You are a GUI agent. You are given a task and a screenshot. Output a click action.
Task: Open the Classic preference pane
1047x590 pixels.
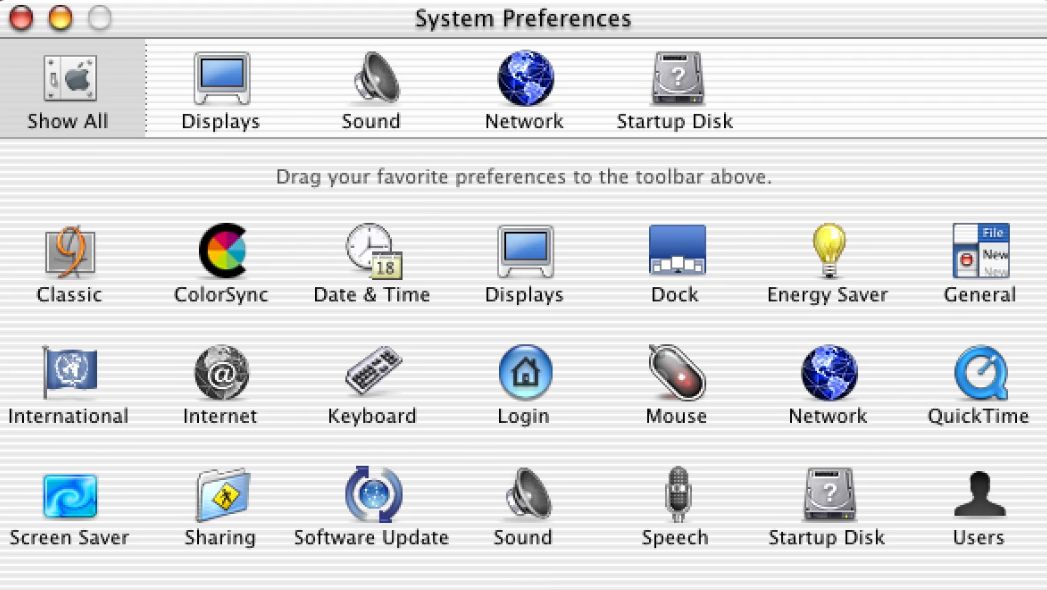click(69, 252)
